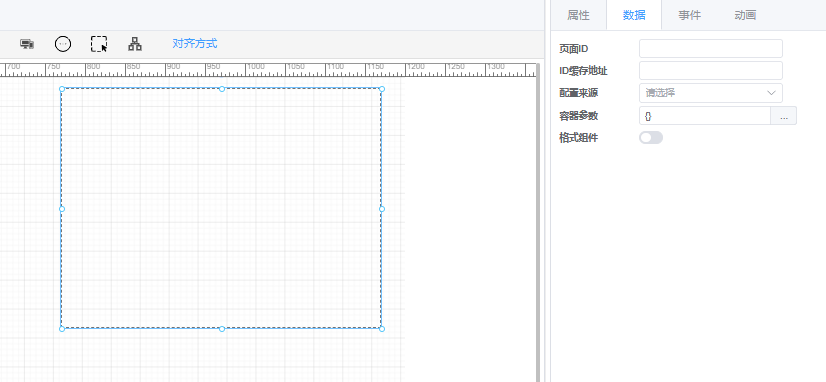Click the 格式组件 label
This screenshot has width=826, height=382.
click(x=579, y=138)
